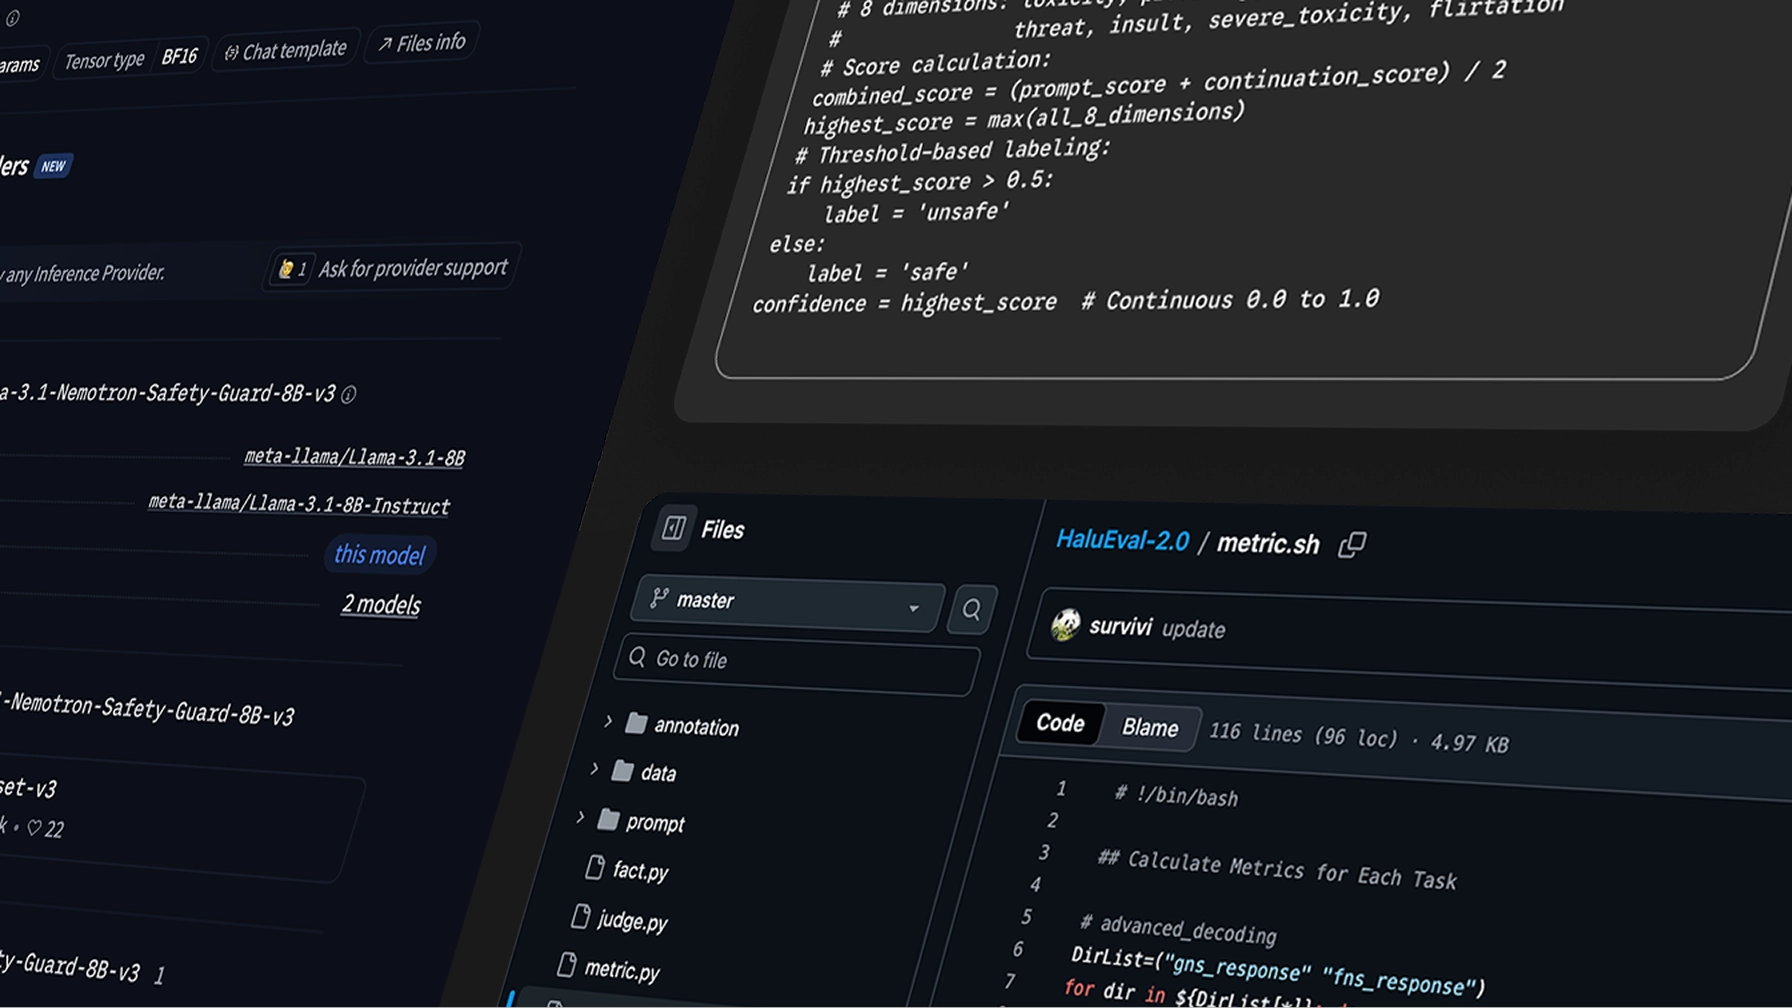Click the NEW badge
This screenshot has width=1792, height=1008.
click(53, 166)
